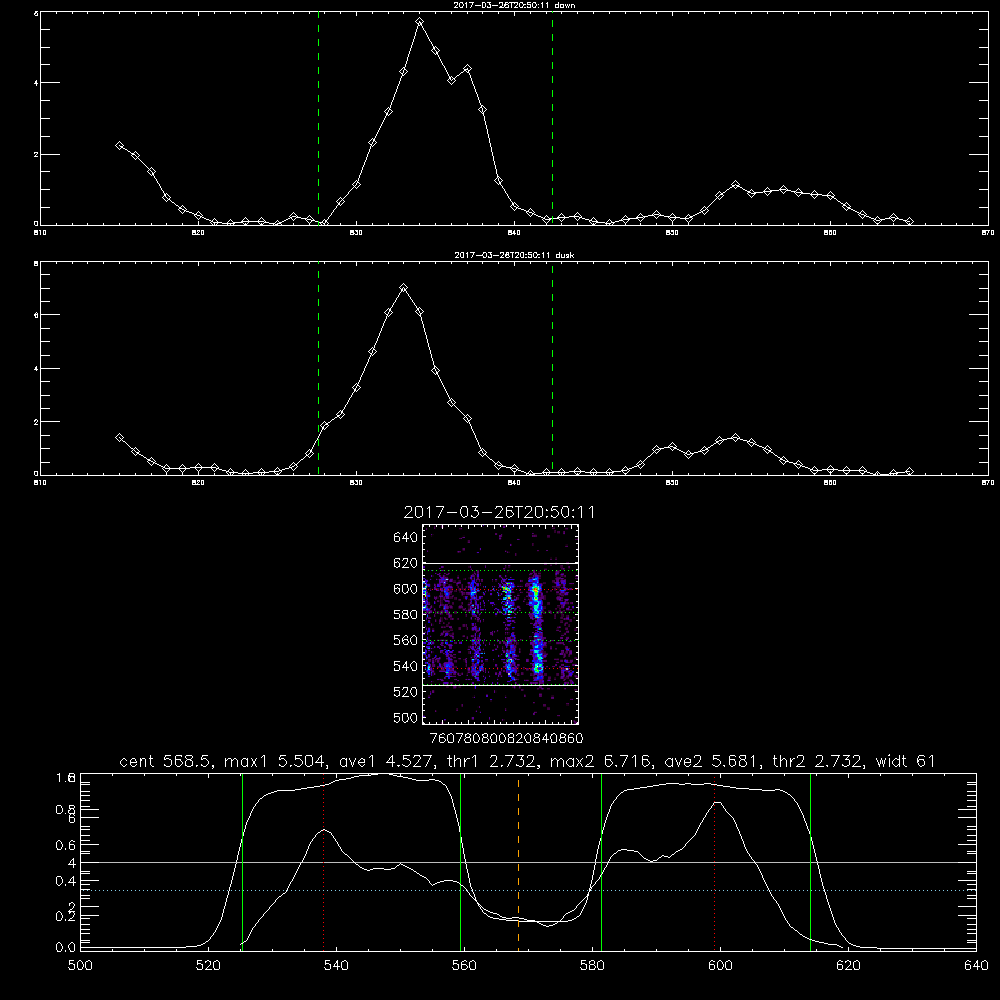Click the solid green line near 560

pyautogui.click(x=460, y=861)
